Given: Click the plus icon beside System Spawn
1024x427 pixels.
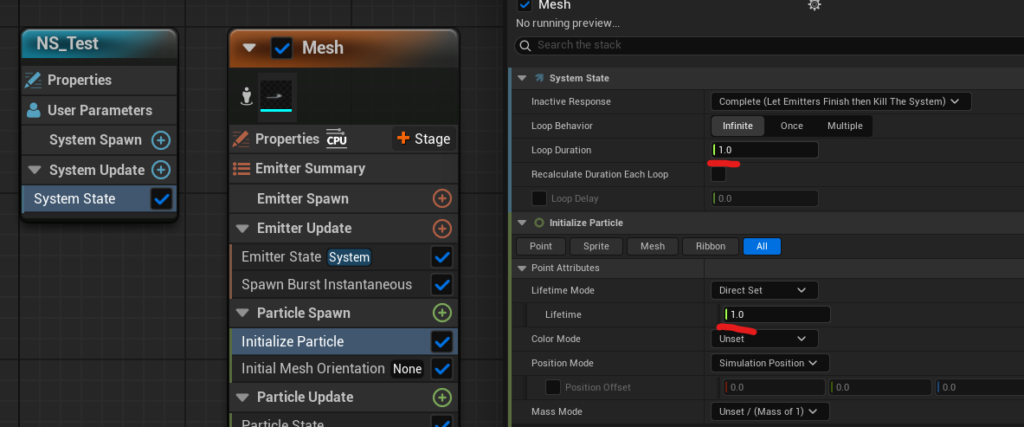Looking at the screenshot, I should point(160,140).
